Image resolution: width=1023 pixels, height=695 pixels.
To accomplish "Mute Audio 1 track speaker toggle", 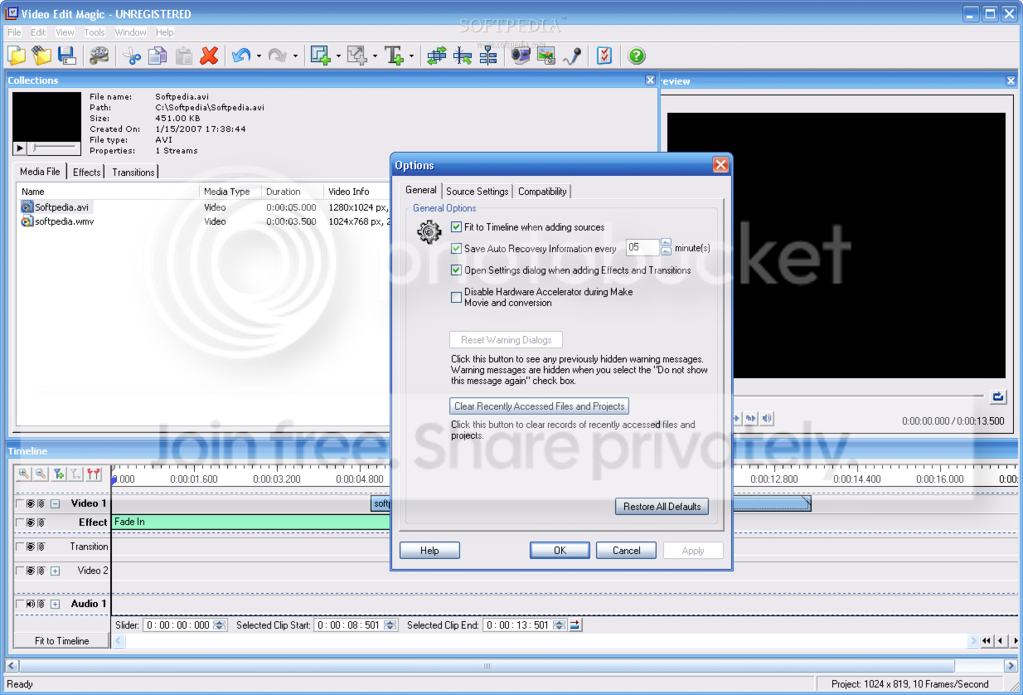I will pyautogui.click(x=30, y=604).
